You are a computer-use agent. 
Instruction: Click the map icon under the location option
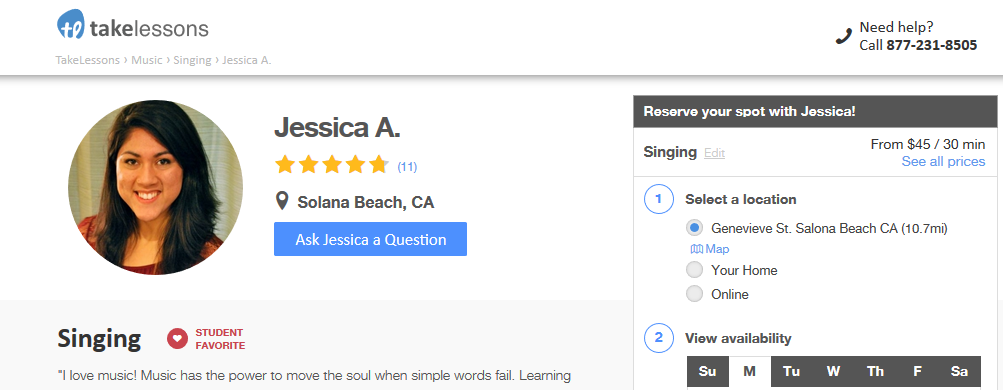point(697,249)
